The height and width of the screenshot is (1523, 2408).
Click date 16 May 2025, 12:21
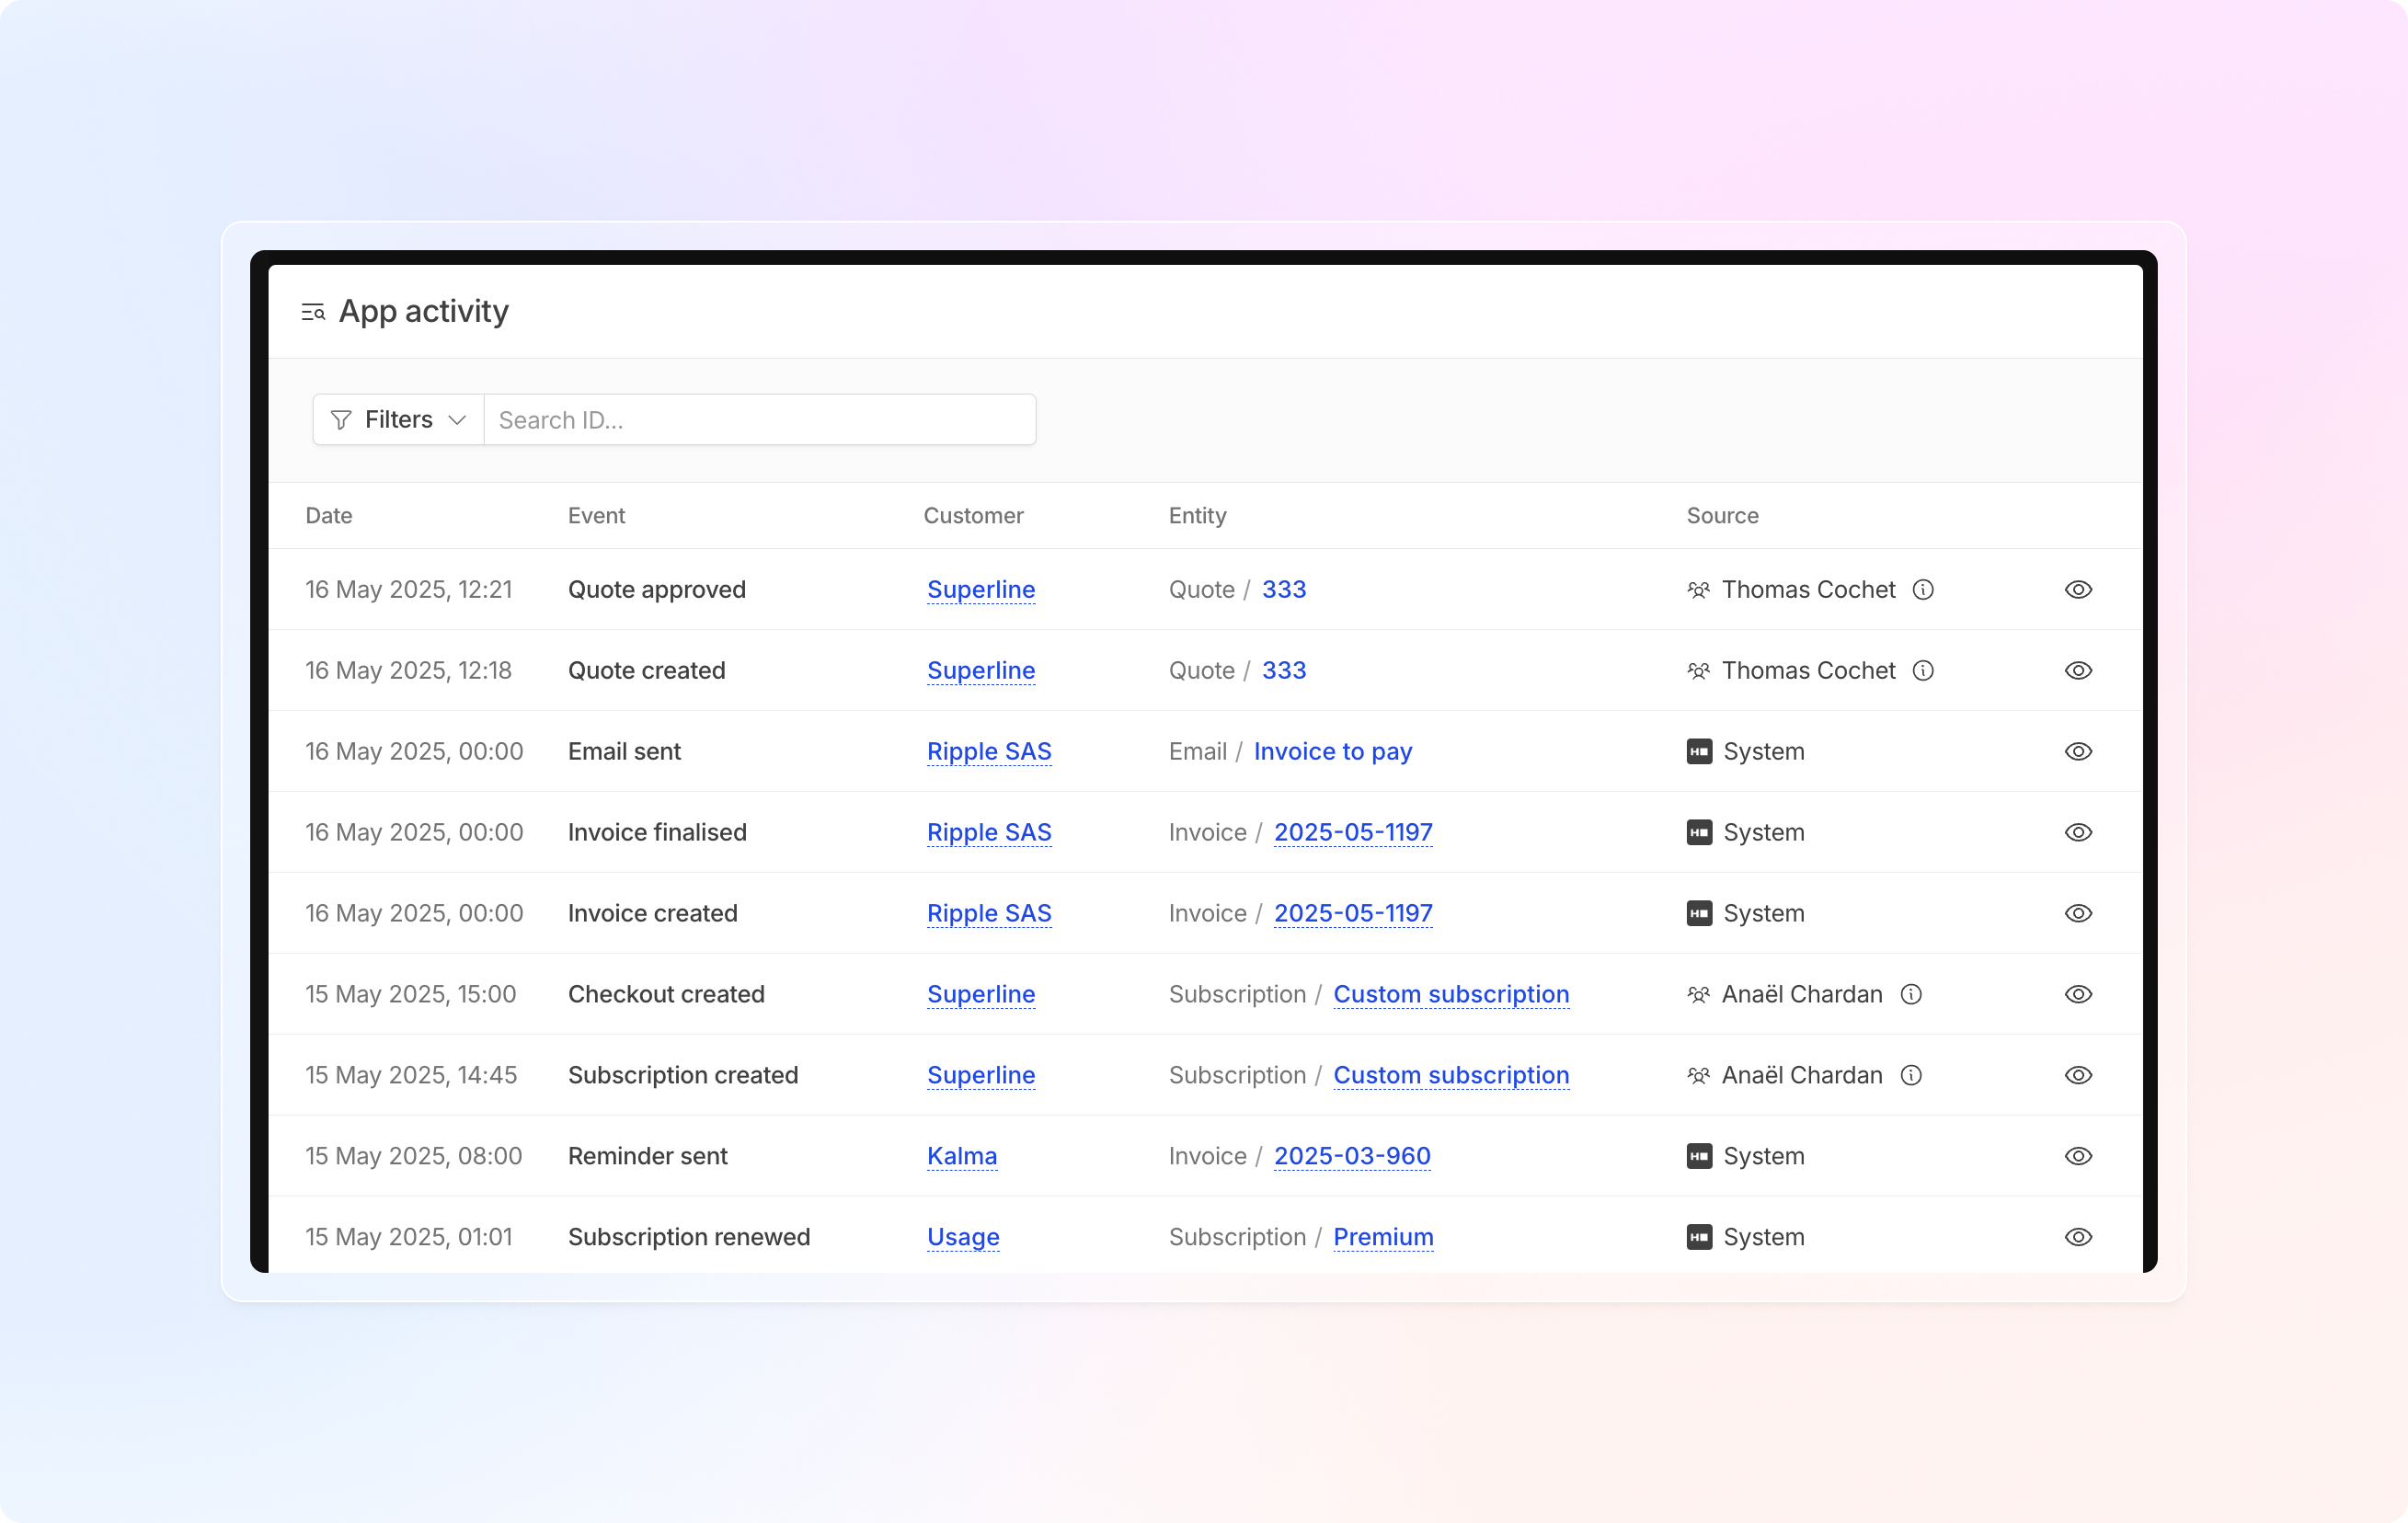(x=409, y=590)
